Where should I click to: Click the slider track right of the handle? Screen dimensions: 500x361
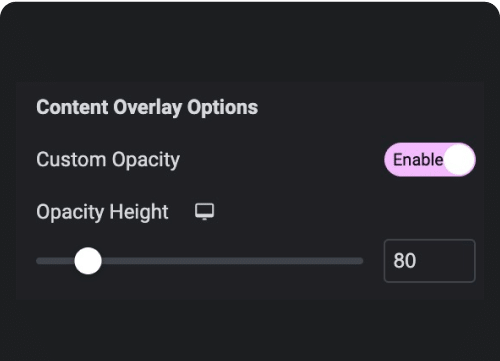[232, 261]
